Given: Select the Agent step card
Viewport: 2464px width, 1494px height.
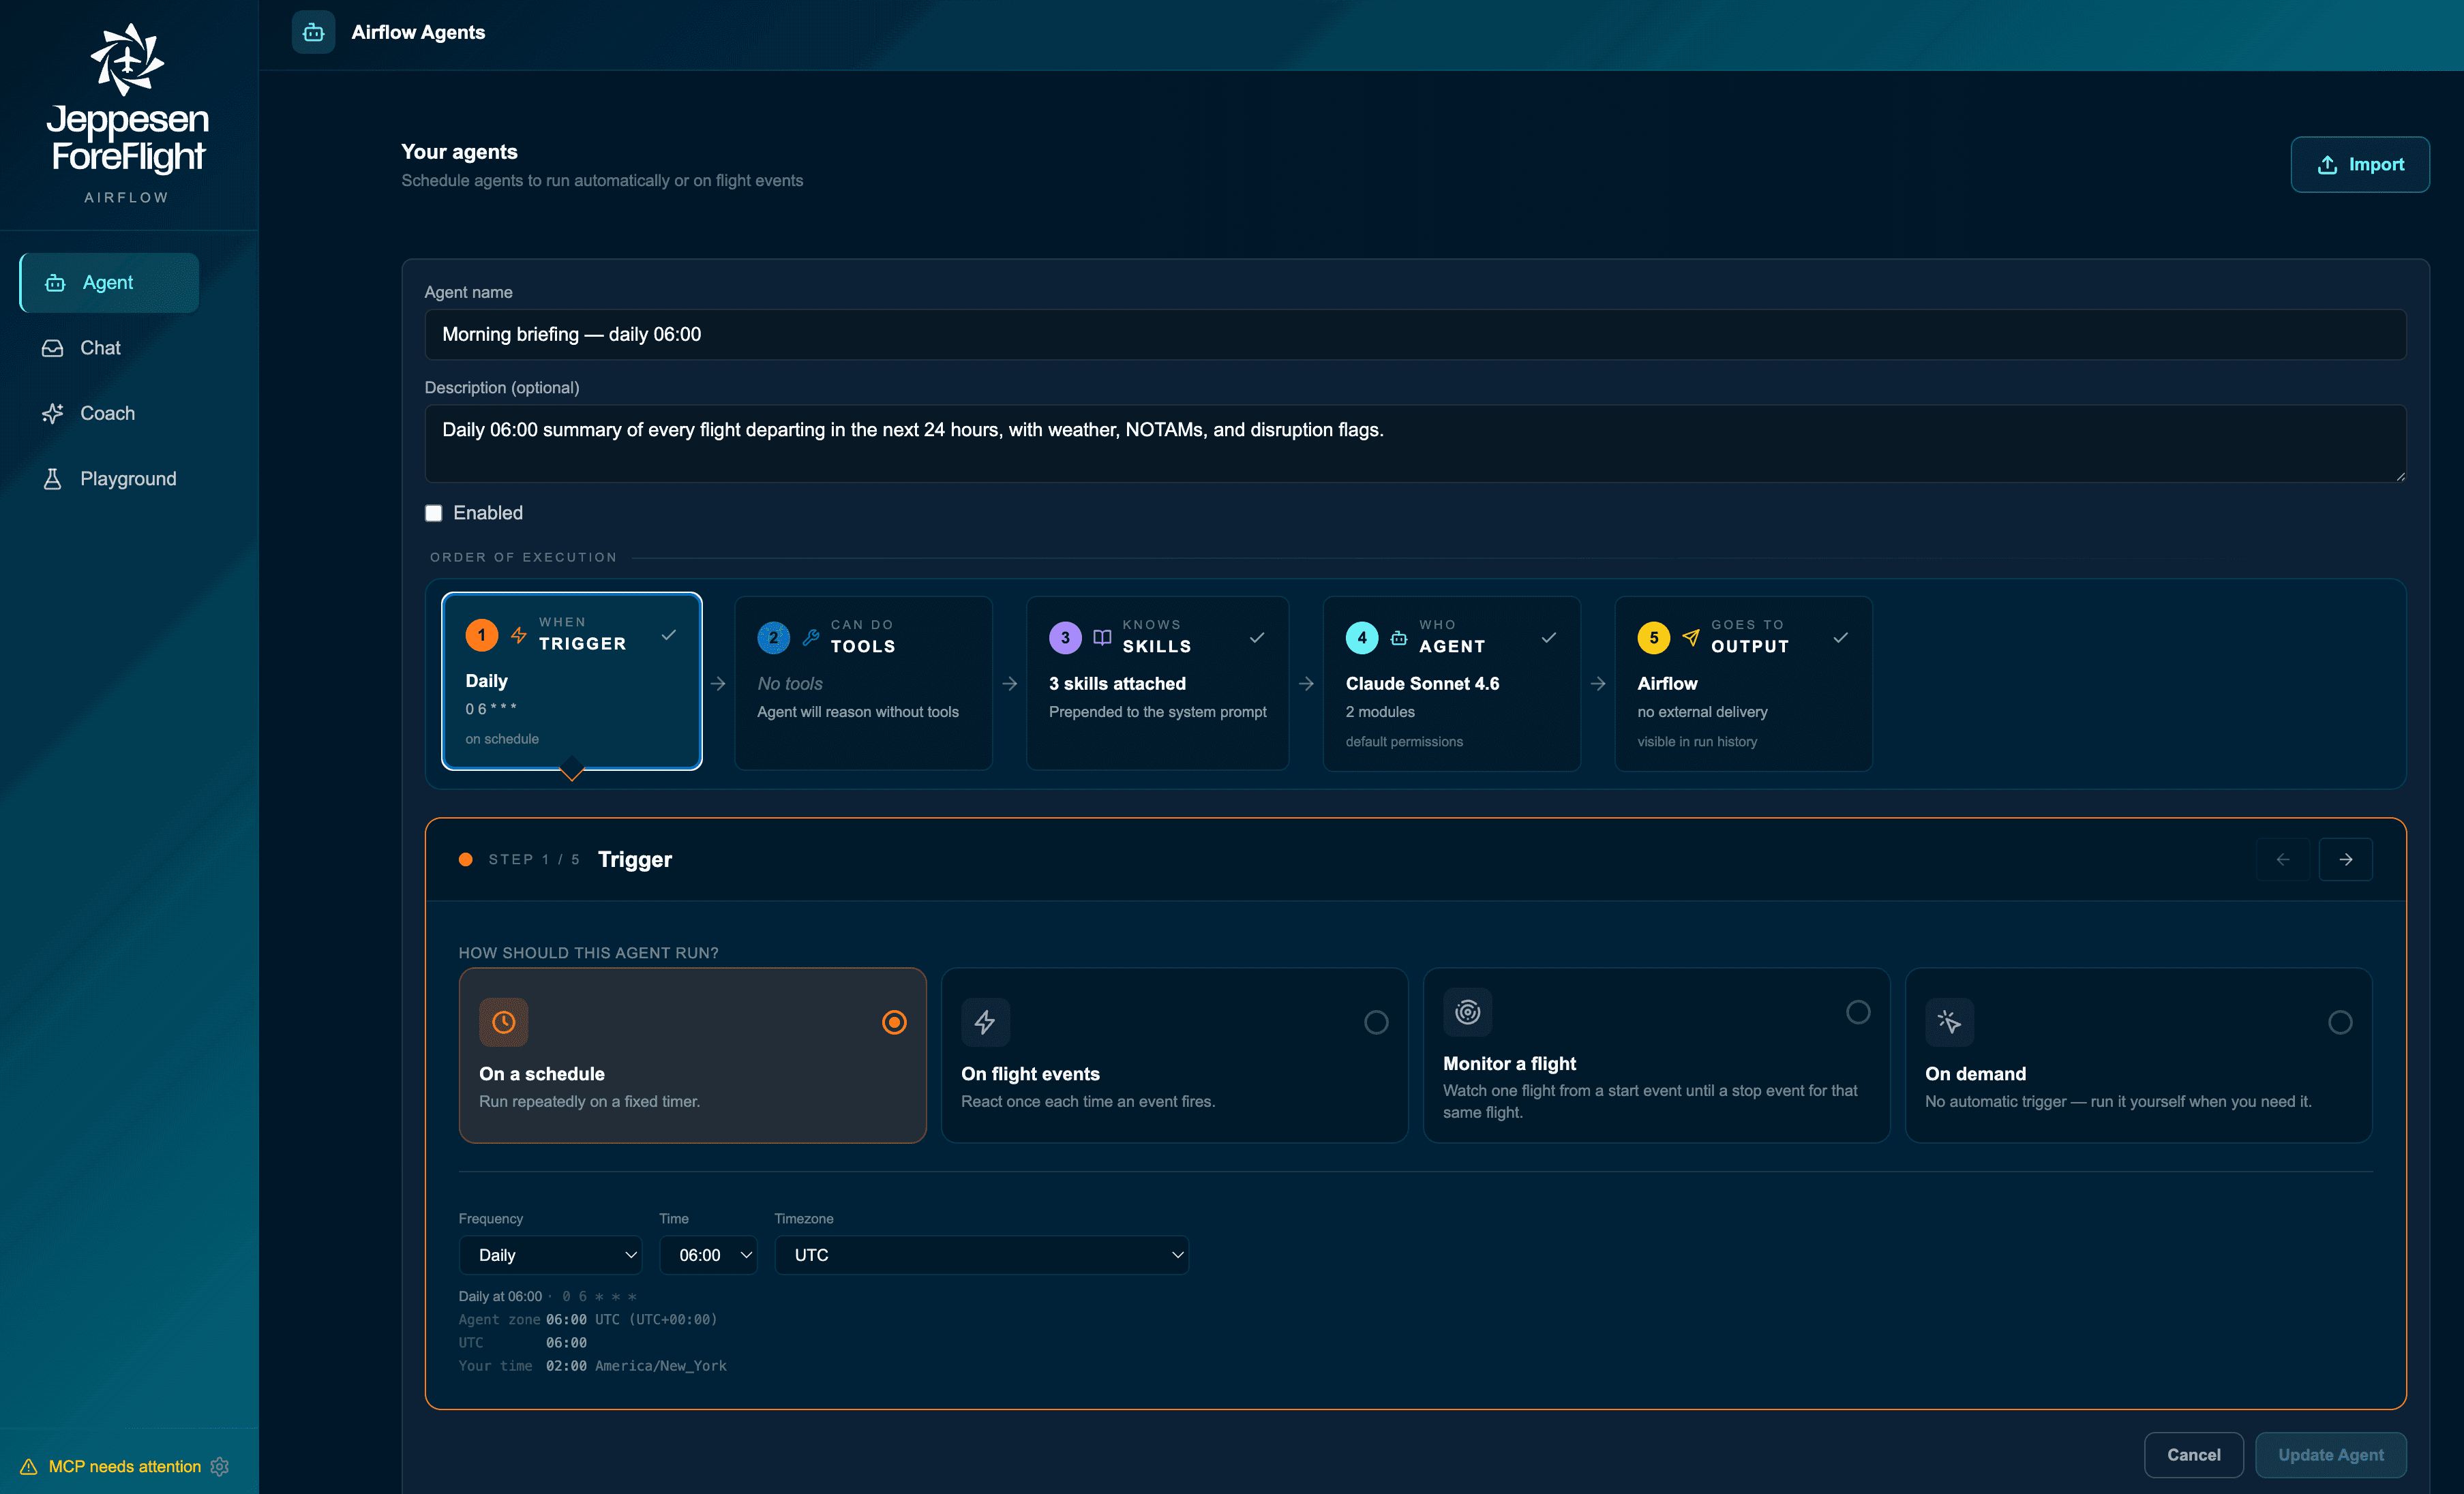Looking at the screenshot, I should pos(1451,683).
